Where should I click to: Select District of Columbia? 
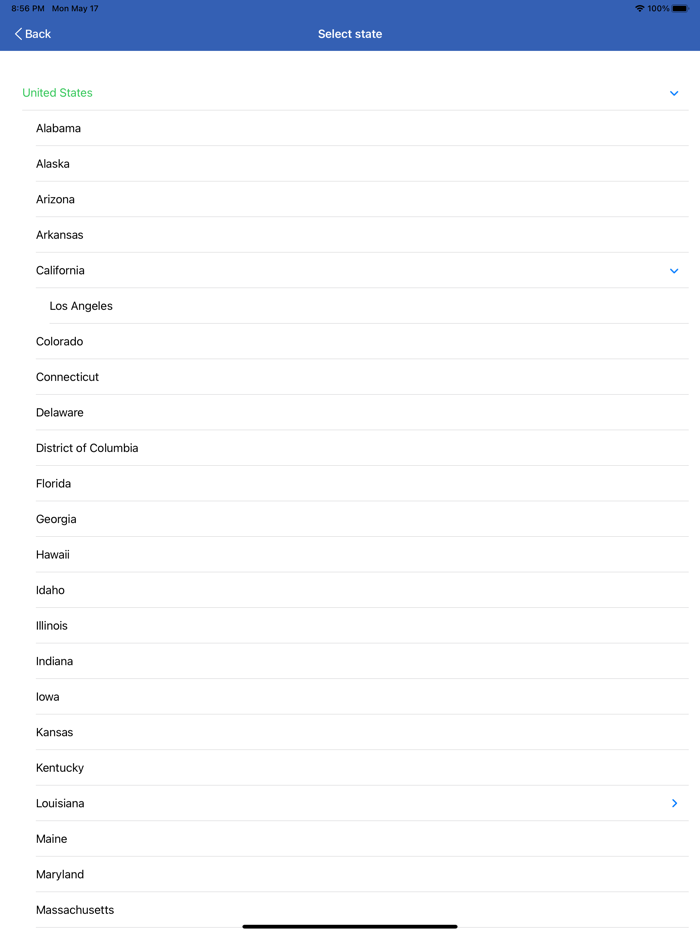pos(87,448)
